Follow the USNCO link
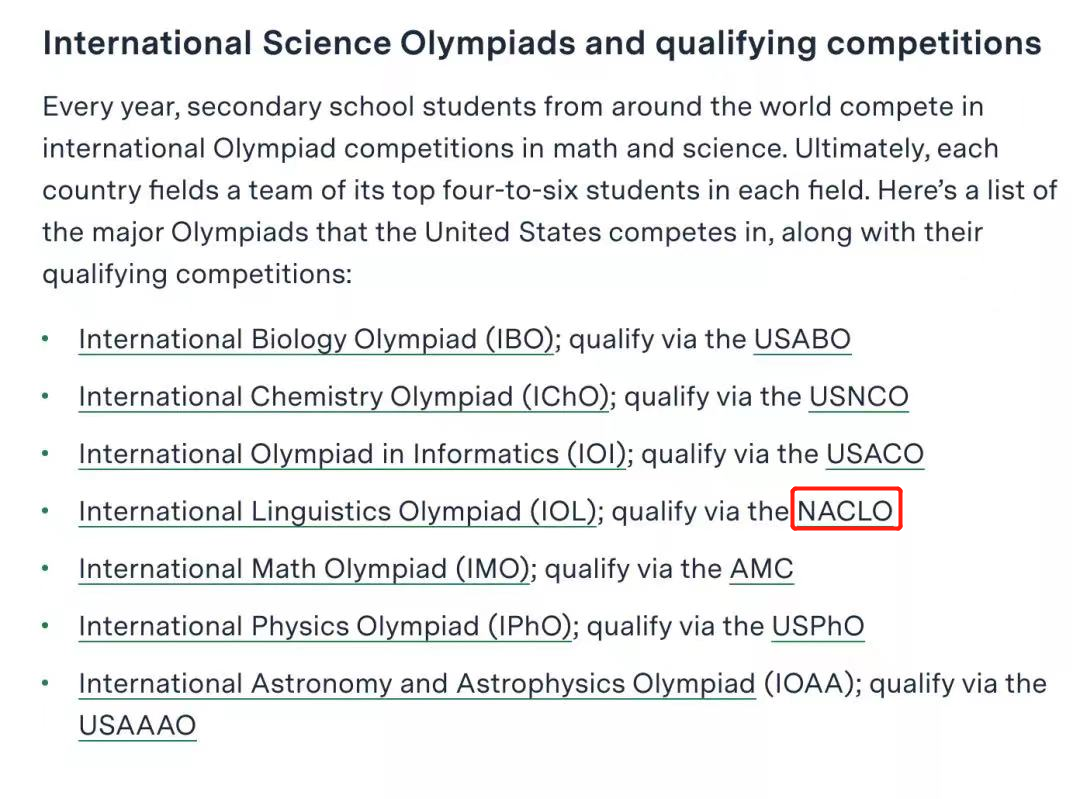The width and height of the screenshot is (1080, 799). [x=859, y=397]
